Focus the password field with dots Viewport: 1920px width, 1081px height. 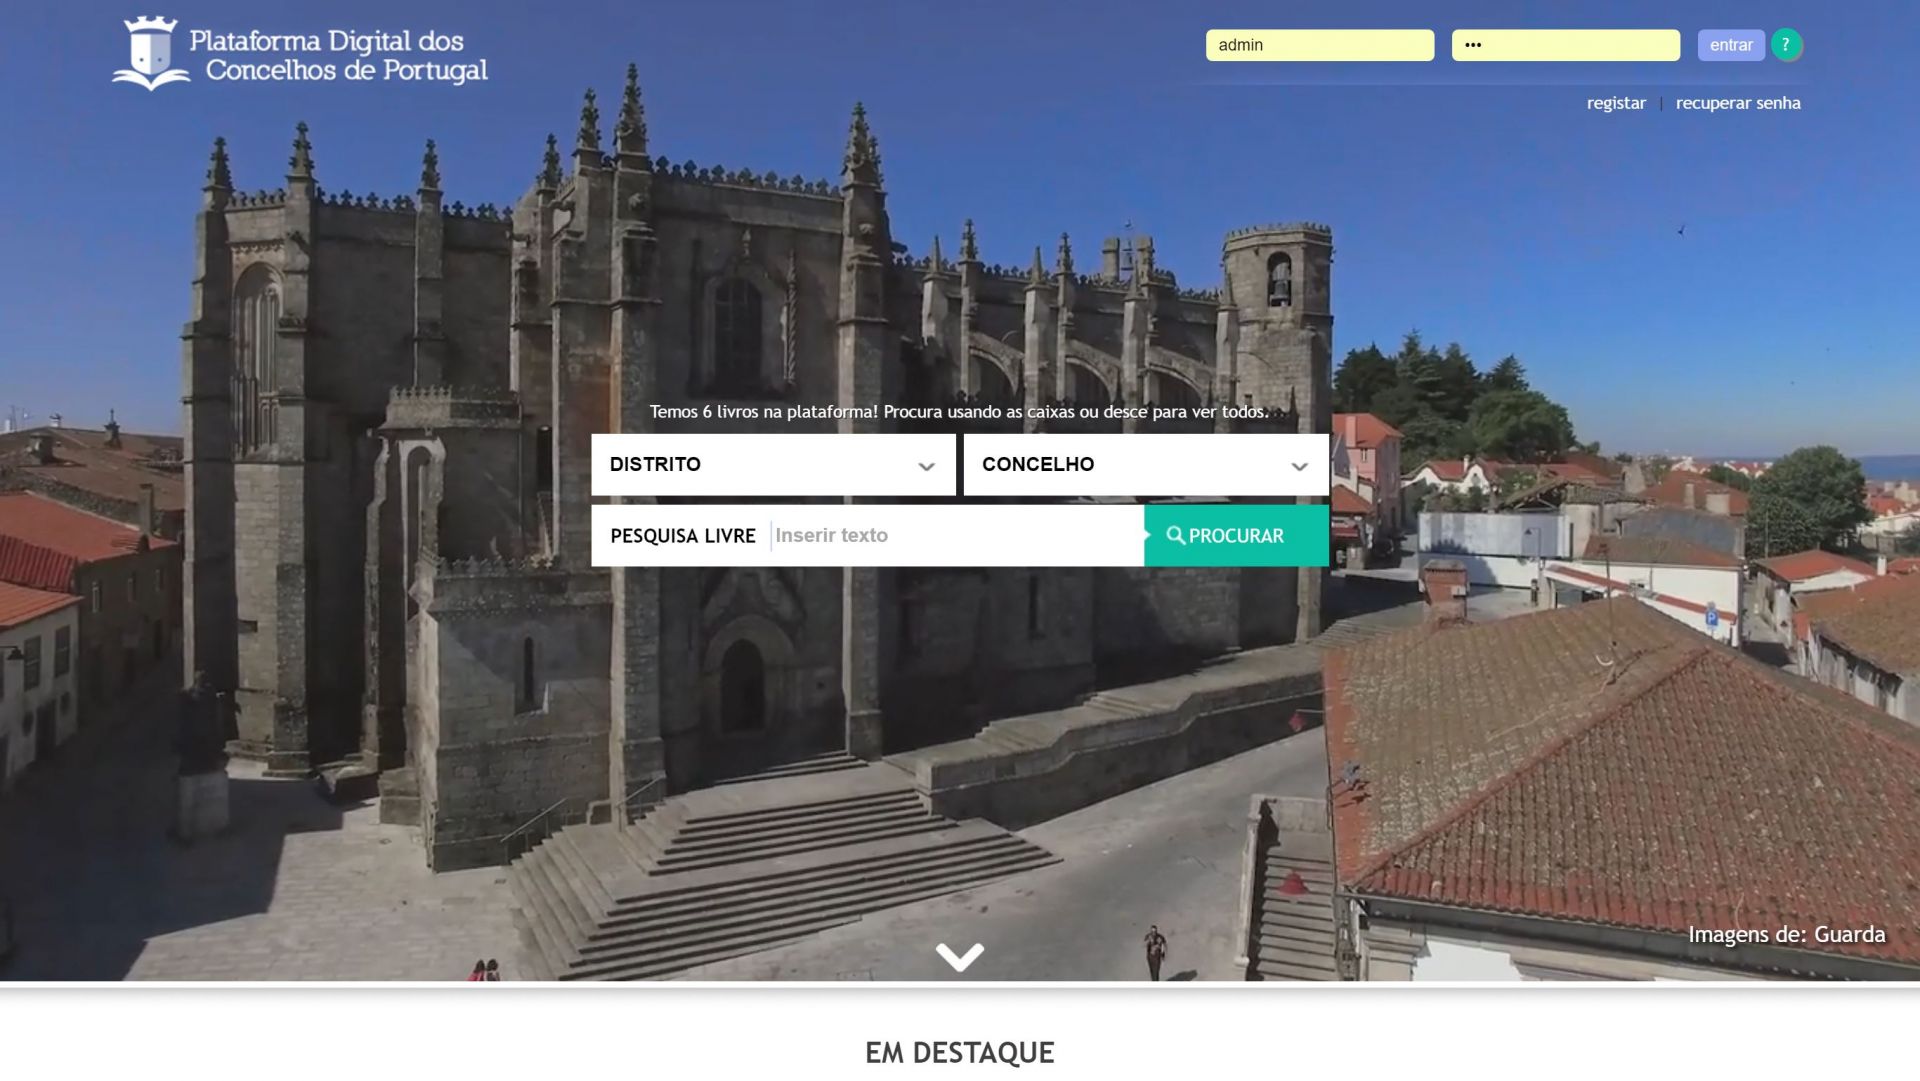tap(1565, 45)
